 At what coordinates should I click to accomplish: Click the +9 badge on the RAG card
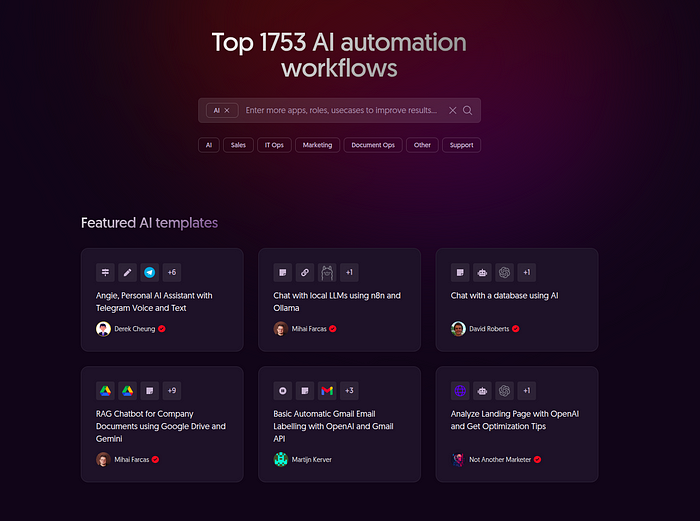pos(172,391)
